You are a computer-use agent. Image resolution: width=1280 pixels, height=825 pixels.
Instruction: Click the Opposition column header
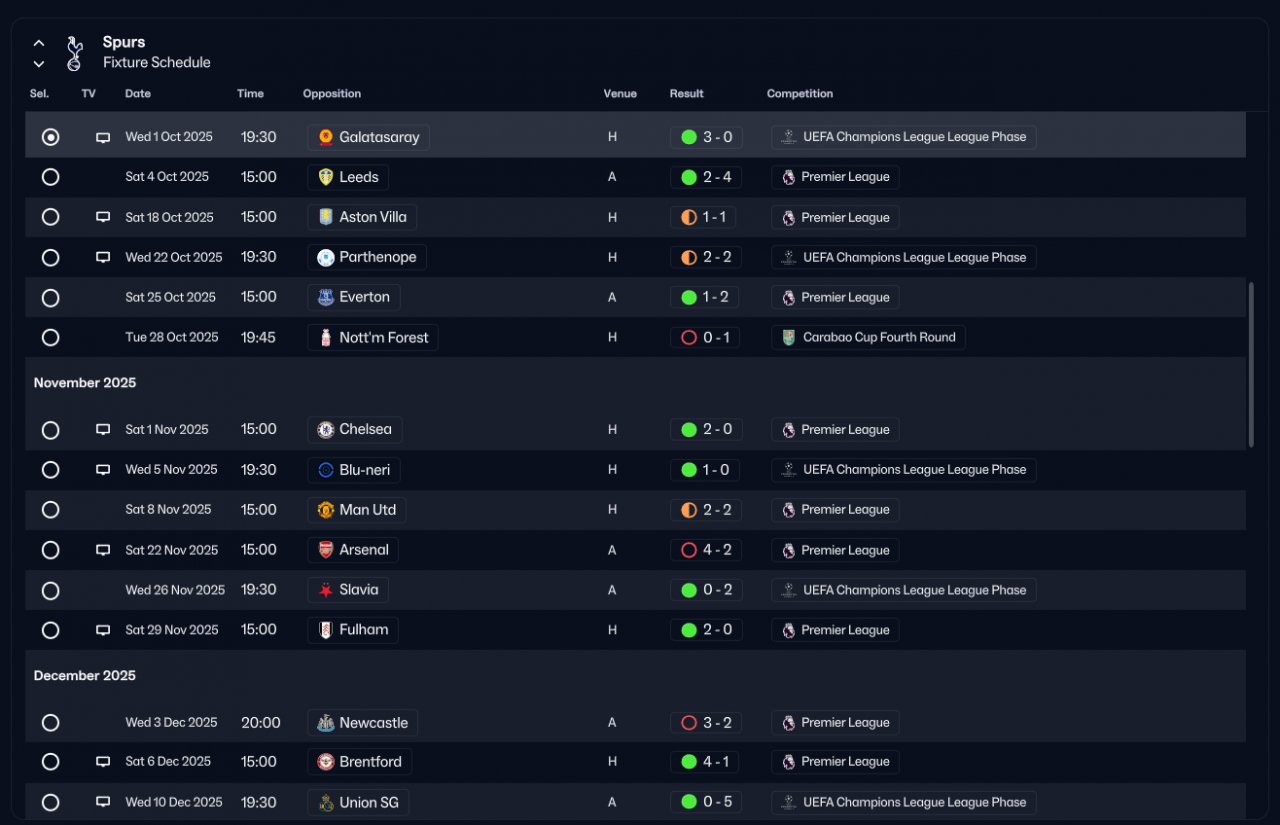point(332,94)
